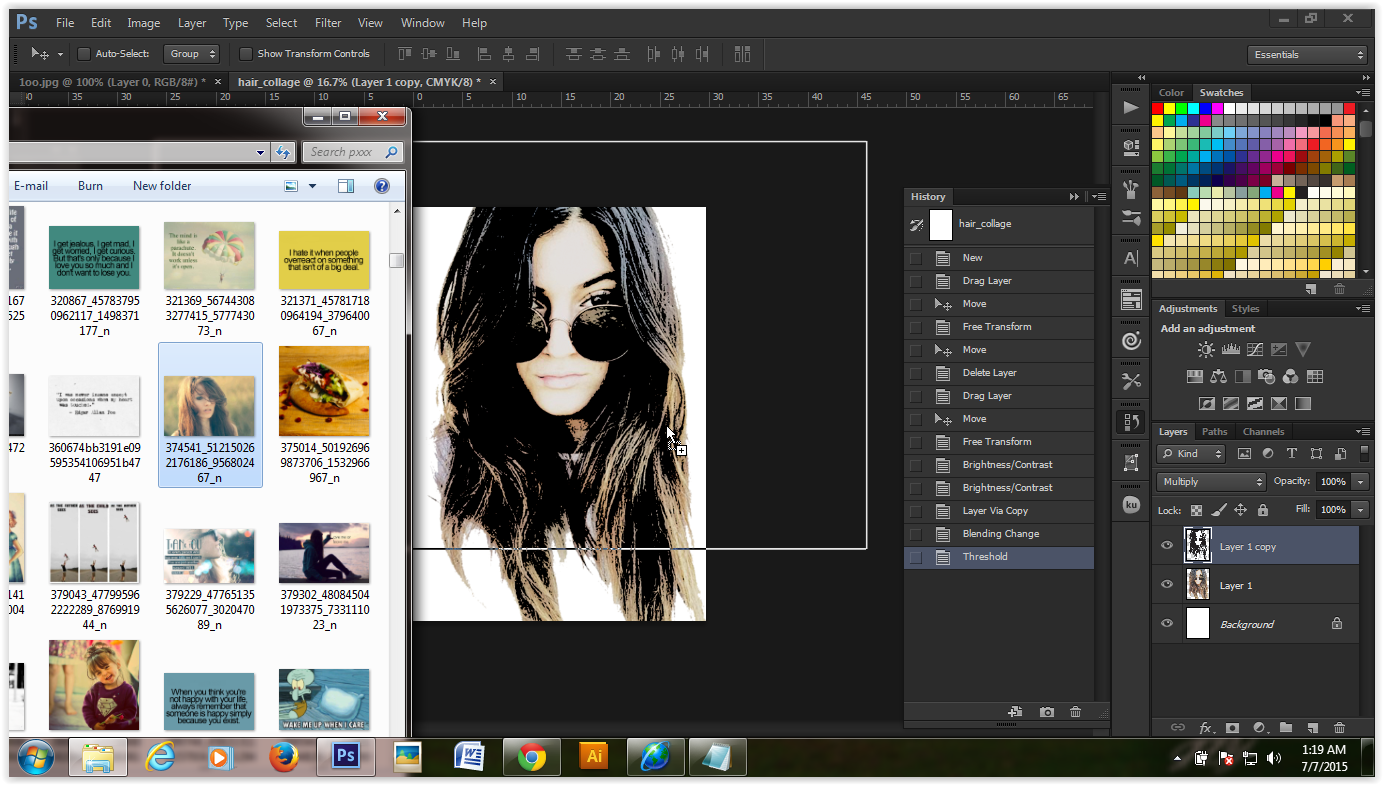Delete the selected layer with trash icon

point(1339,727)
